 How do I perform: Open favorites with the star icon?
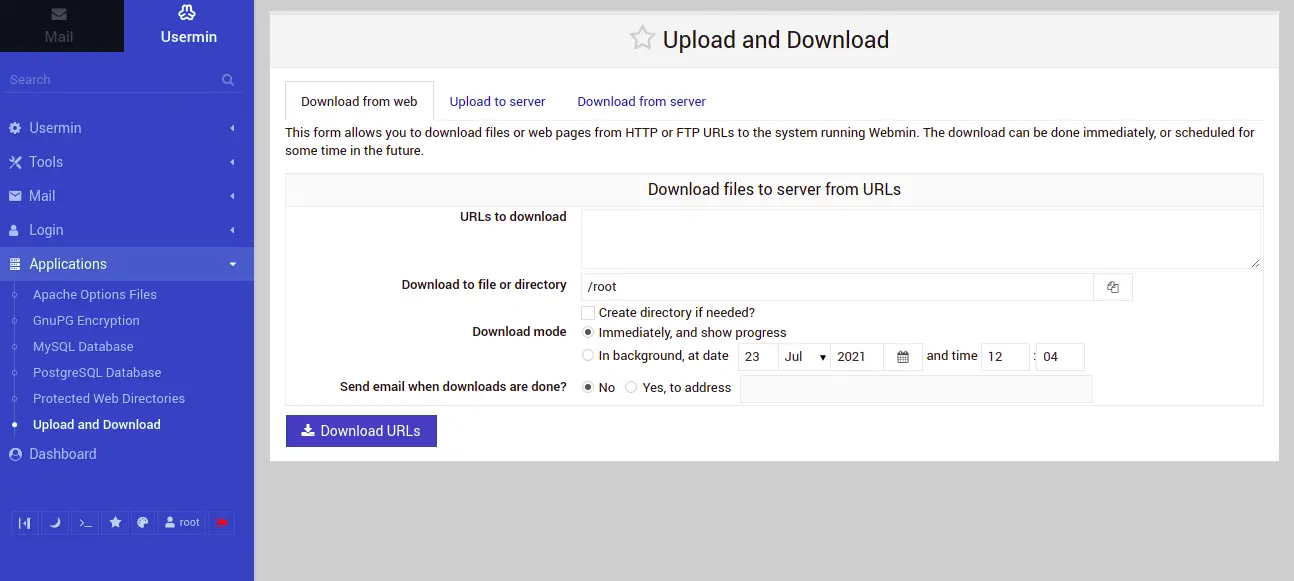115,522
